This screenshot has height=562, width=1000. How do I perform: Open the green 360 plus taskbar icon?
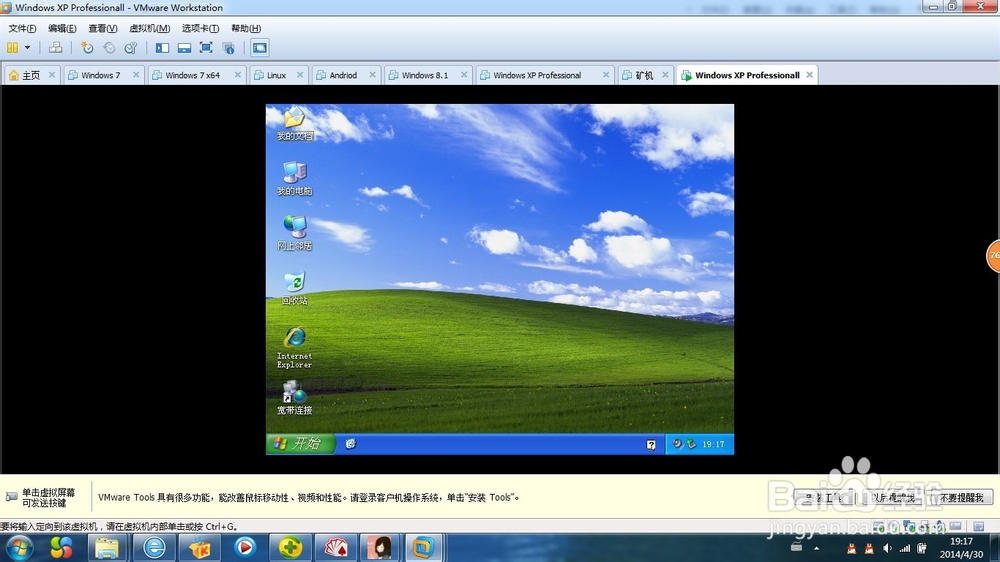pos(290,547)
